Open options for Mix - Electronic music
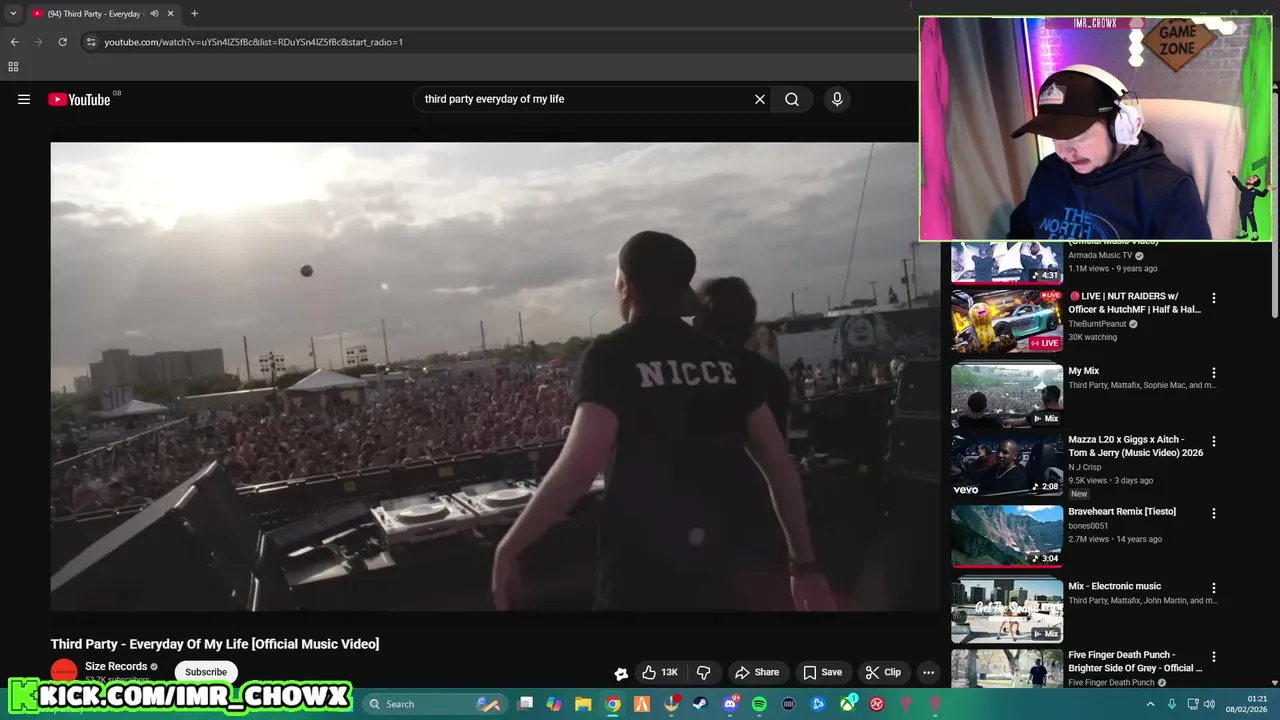This screenshot has height=720, width=1280. [1214, 588]
